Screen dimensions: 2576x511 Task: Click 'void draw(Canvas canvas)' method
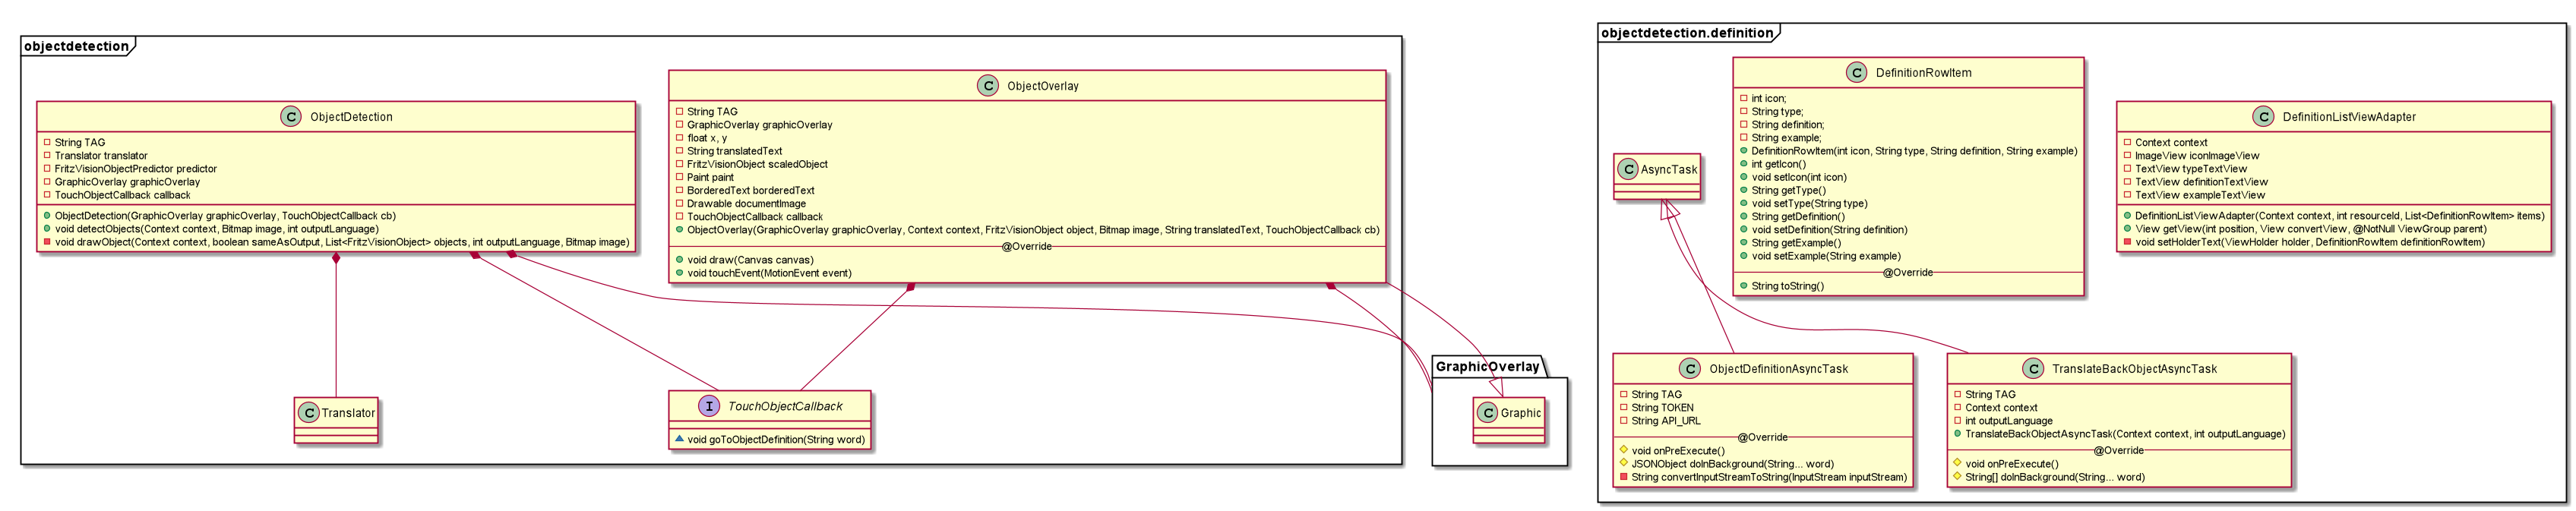click(x=750, y=260)
